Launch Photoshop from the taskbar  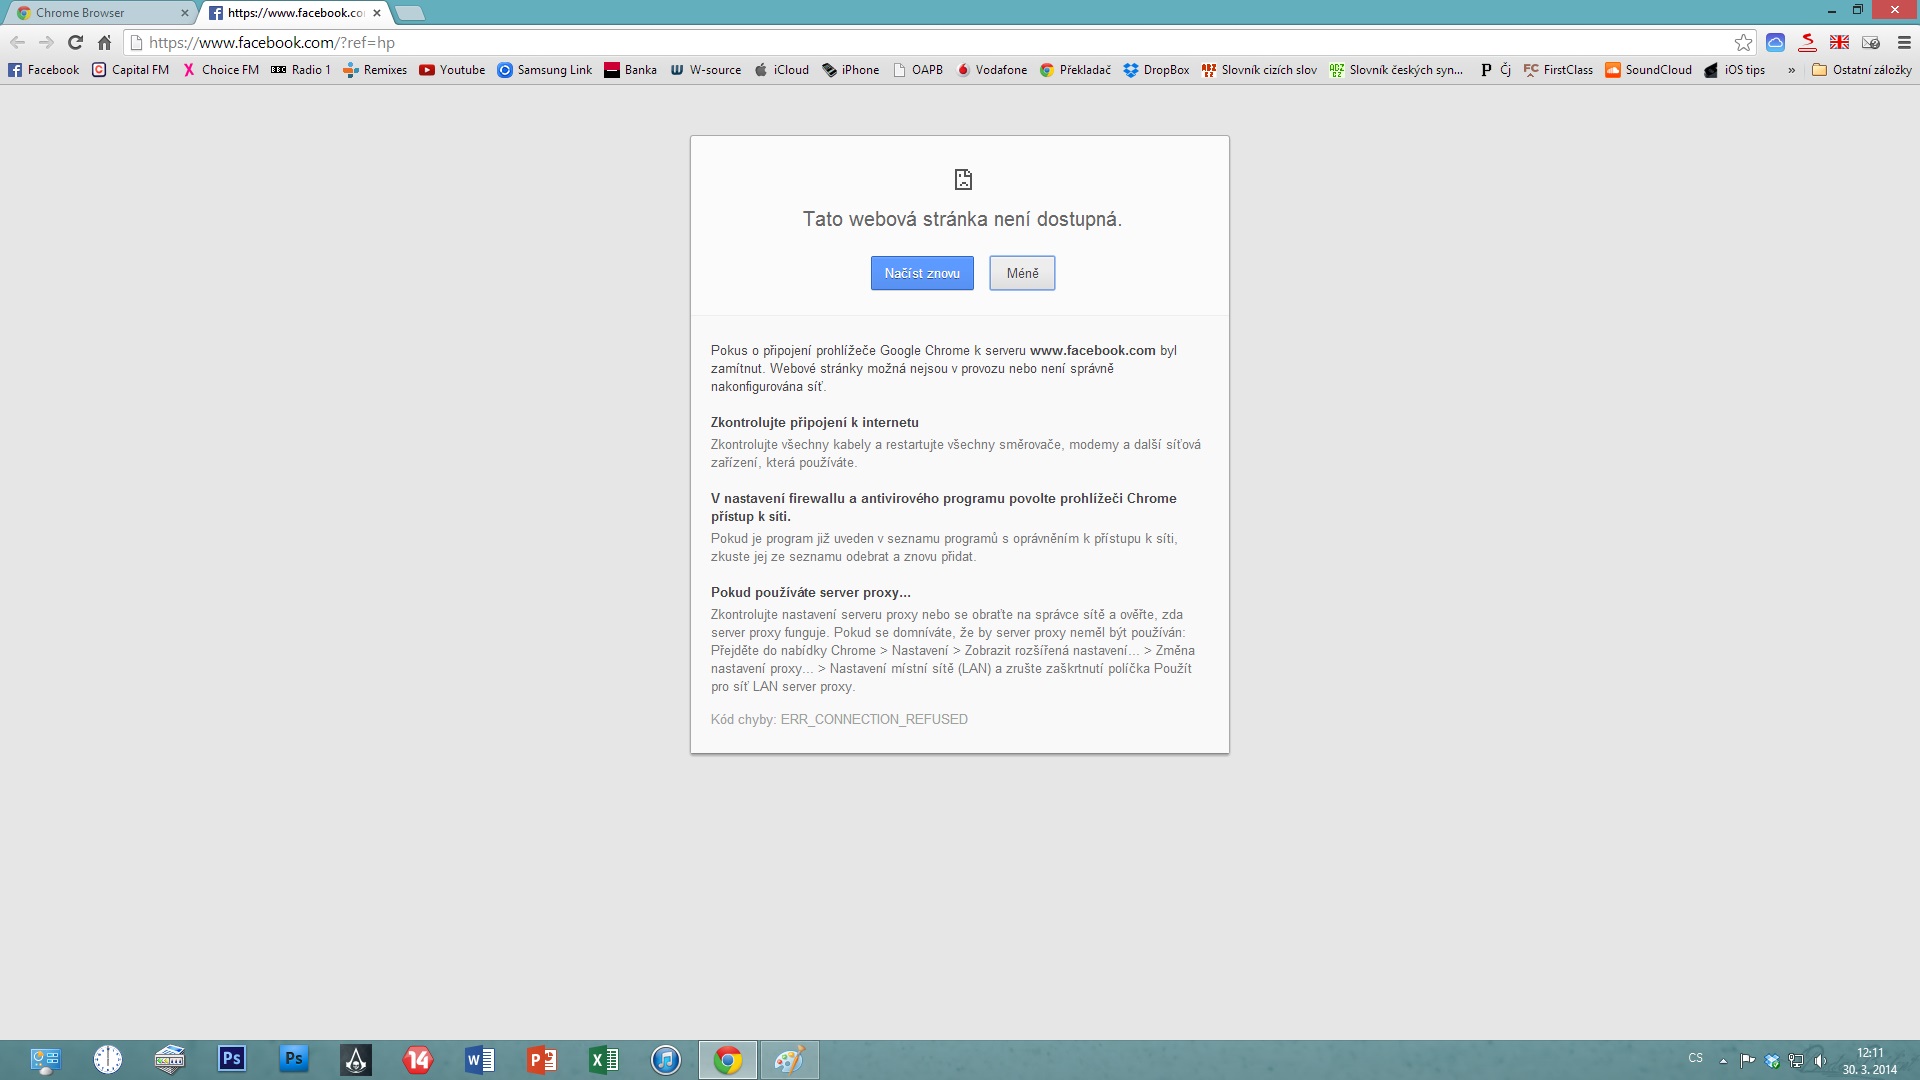point(232,1059)
